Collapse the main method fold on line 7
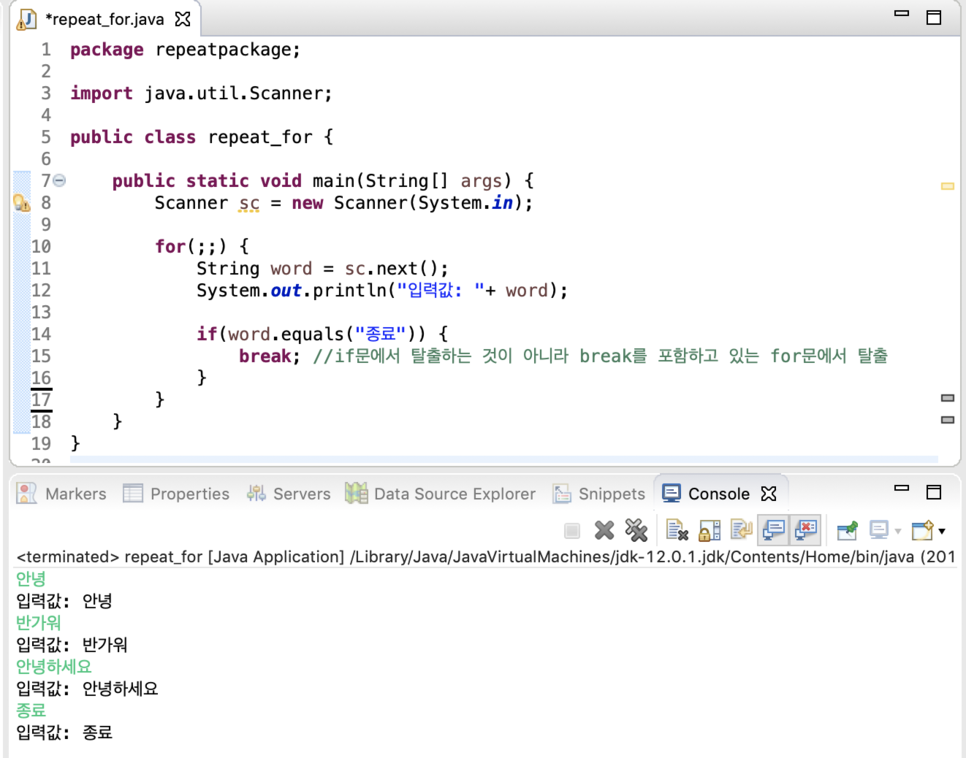 [x=59, y=181]
